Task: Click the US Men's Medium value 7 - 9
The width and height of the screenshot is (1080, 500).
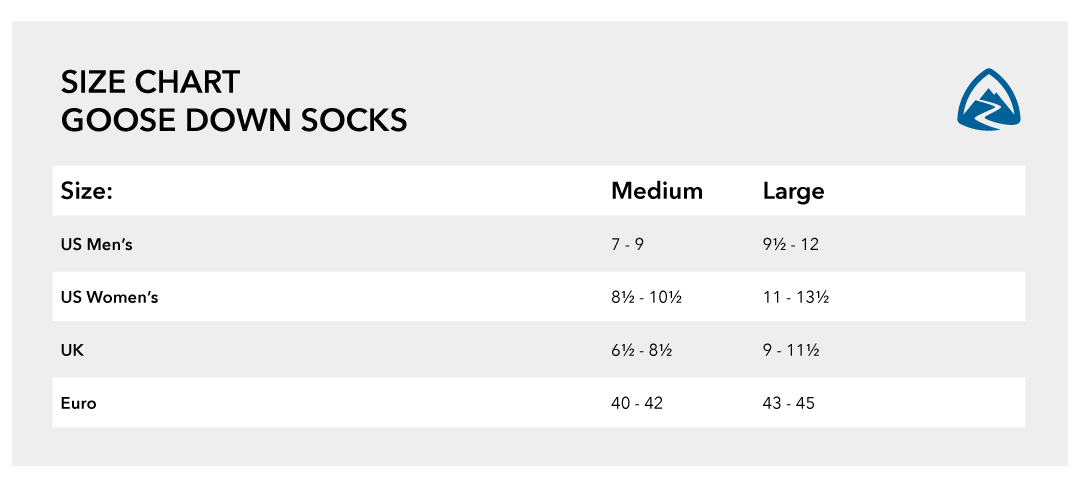Action: (x=627, y=244)
